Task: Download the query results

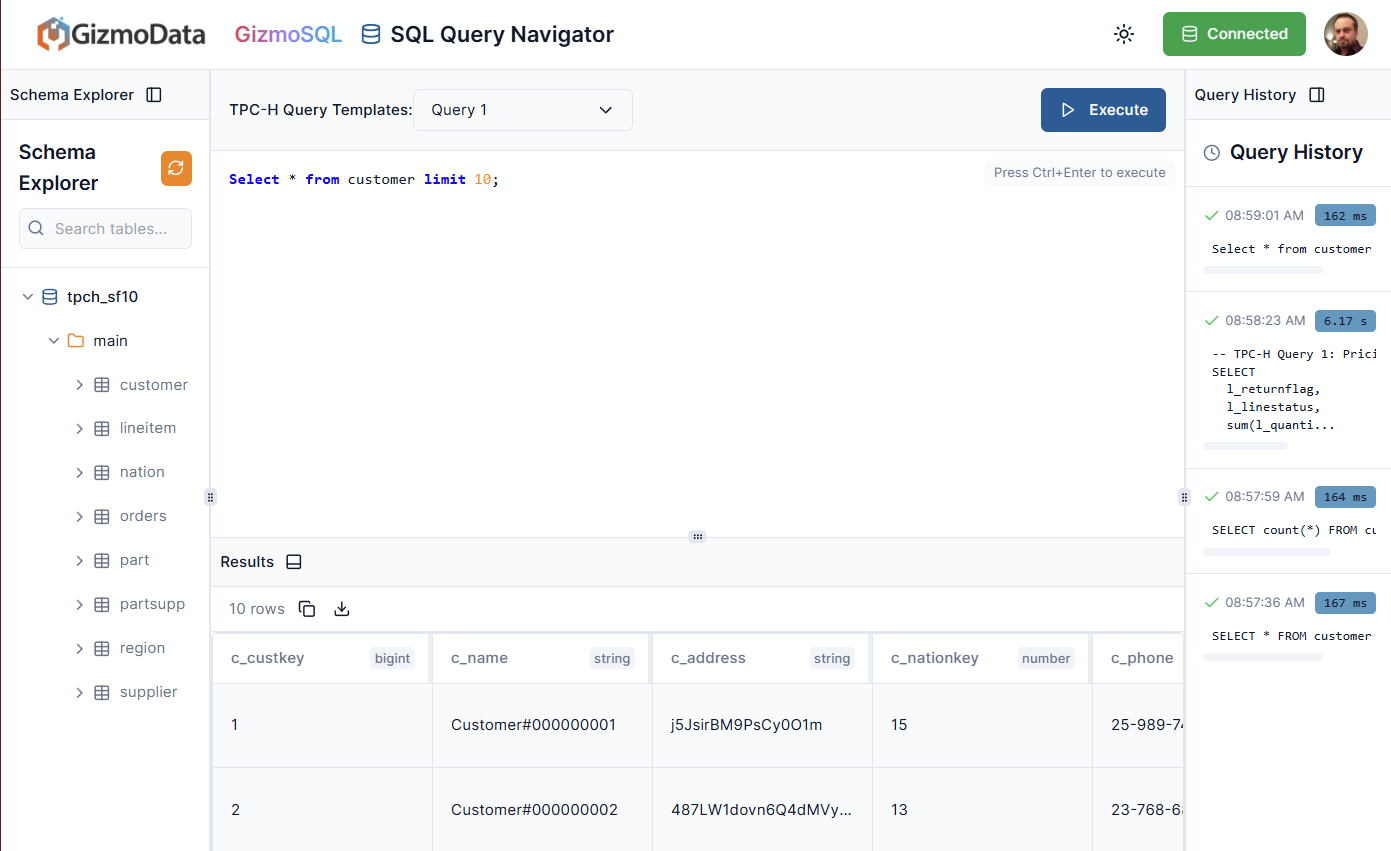Action: pos(341,608)
